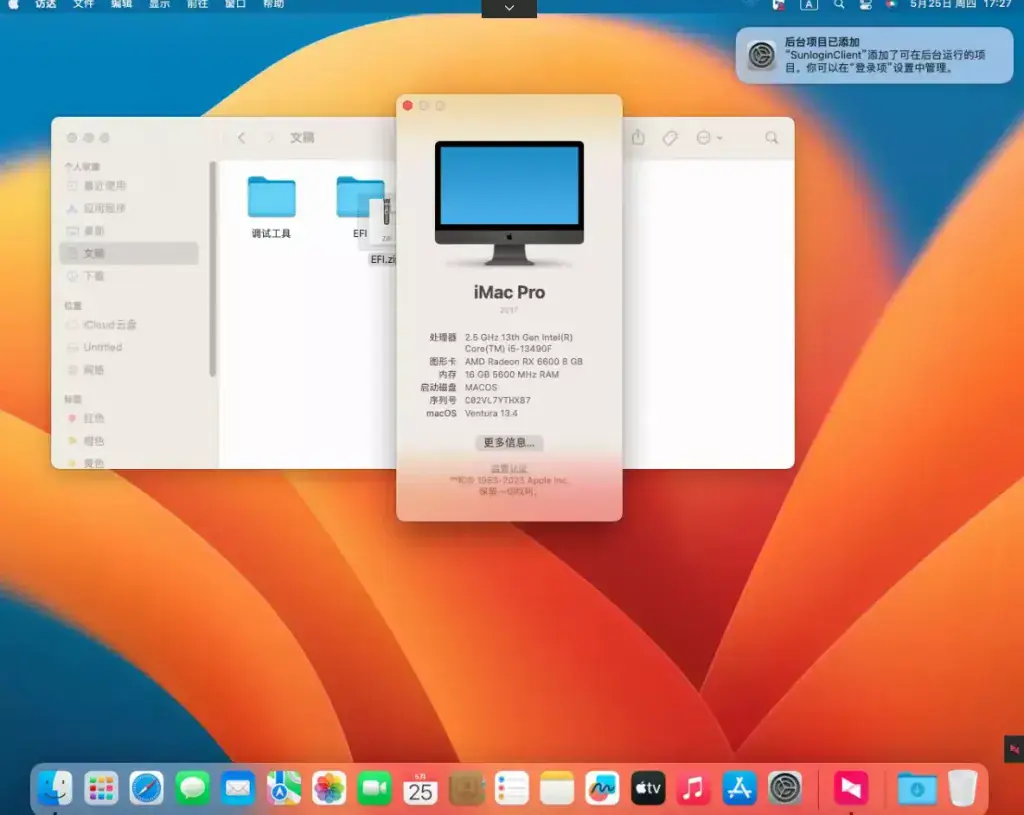Select Untitled volume in Finder sidebar
The image size is (1024, 815).
[x=129, y=347]
